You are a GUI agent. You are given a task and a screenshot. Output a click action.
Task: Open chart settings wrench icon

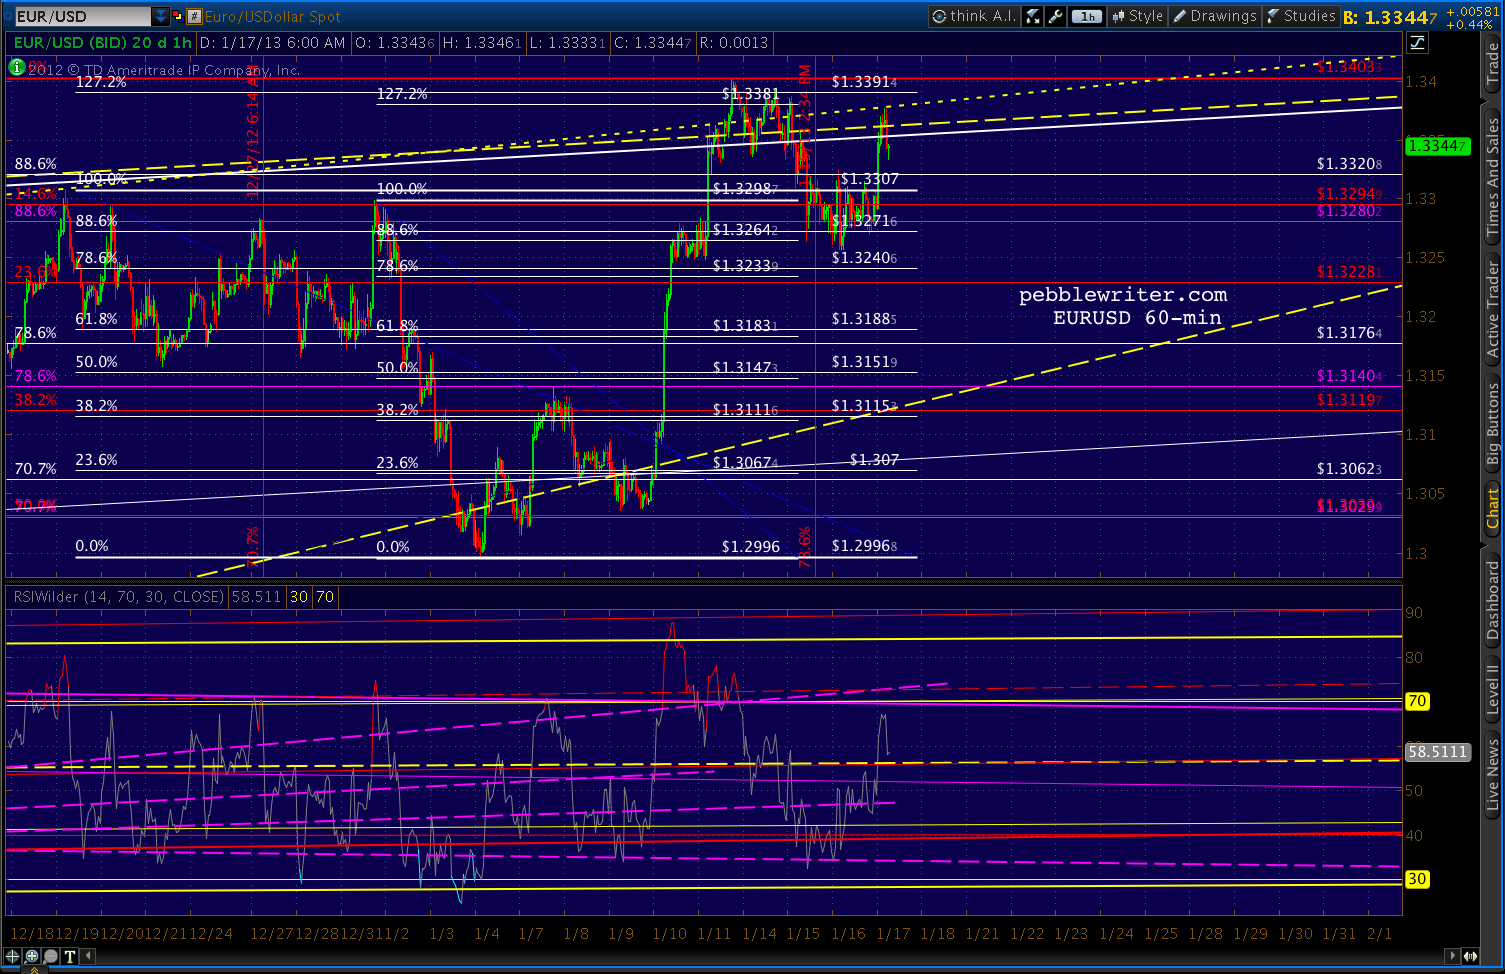pos(1056,16)
